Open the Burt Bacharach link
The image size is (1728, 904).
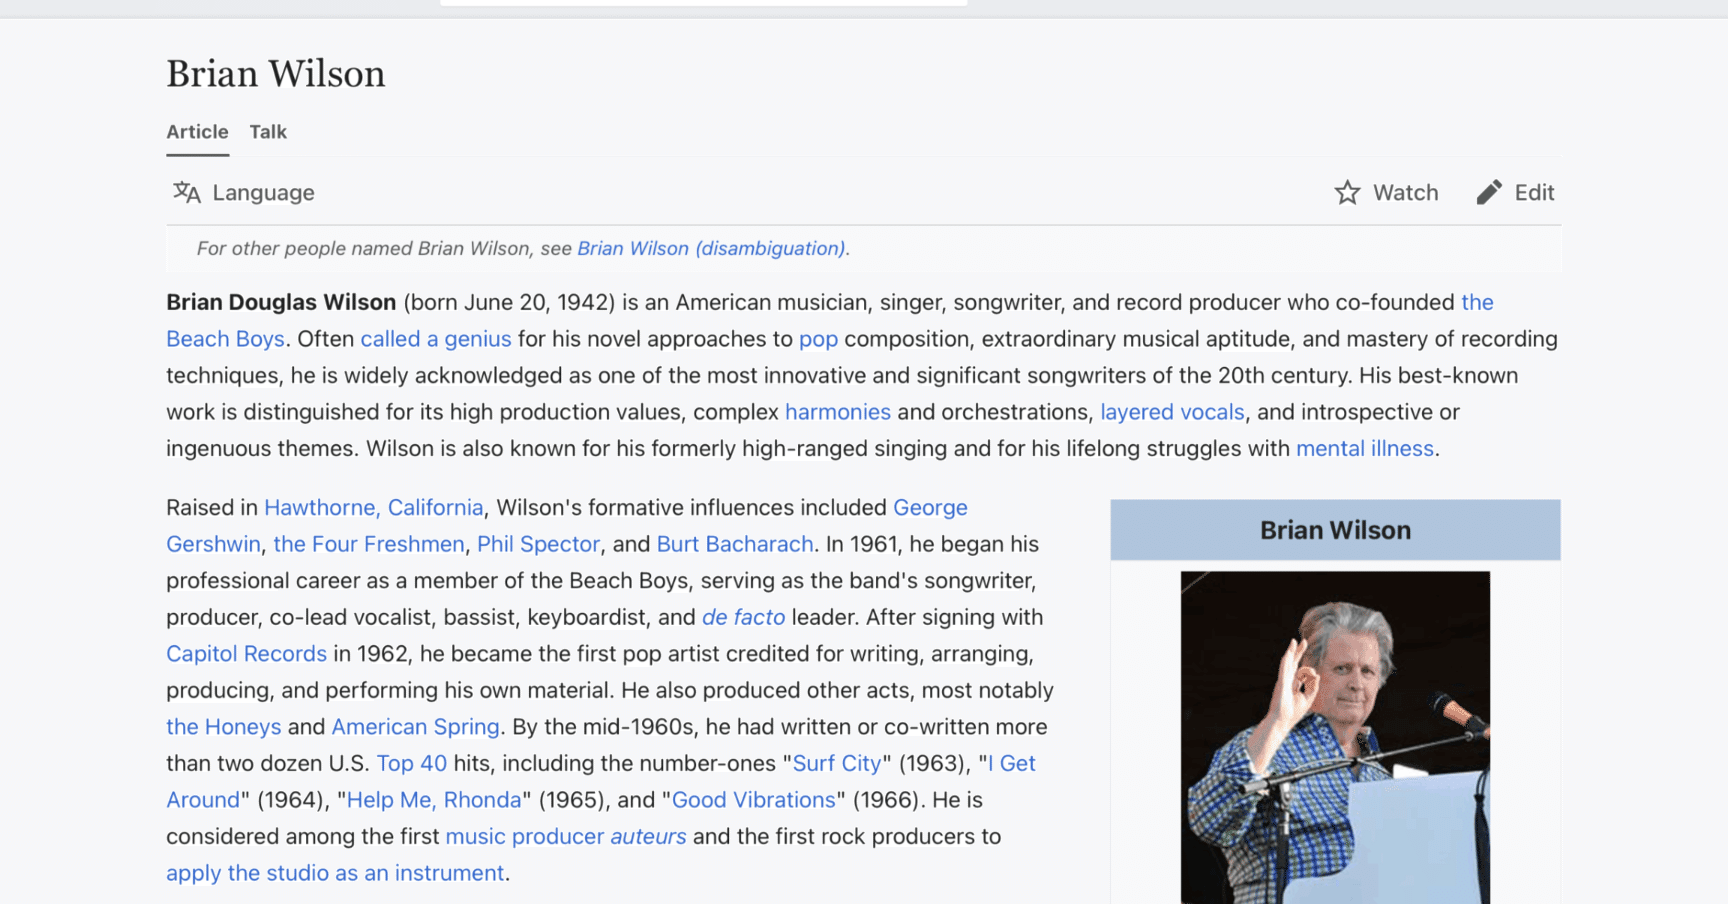pyautogui.click(x=734, y=544)
